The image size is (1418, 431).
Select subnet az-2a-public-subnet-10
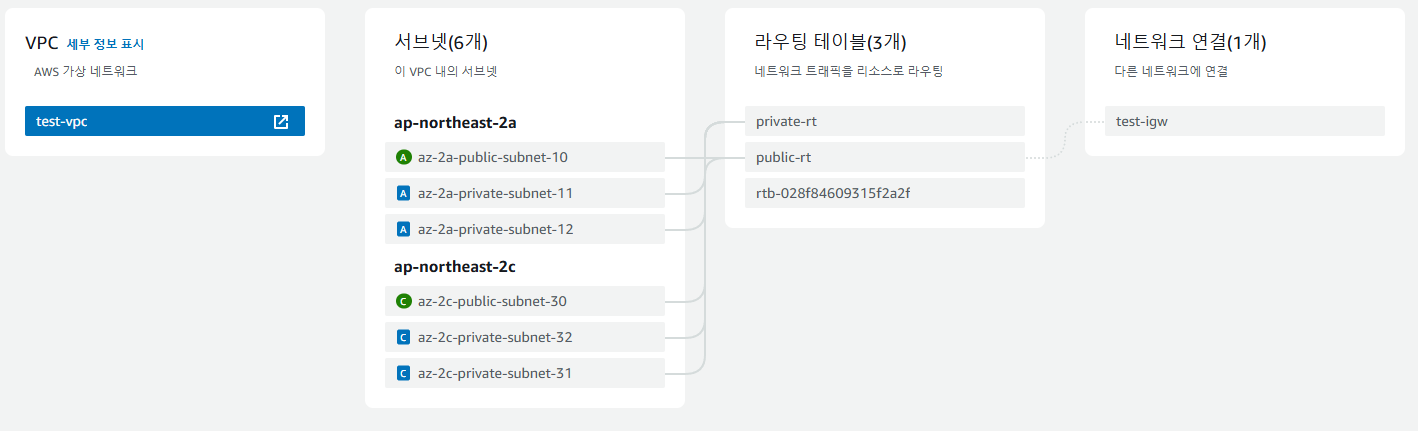(525, 157)
